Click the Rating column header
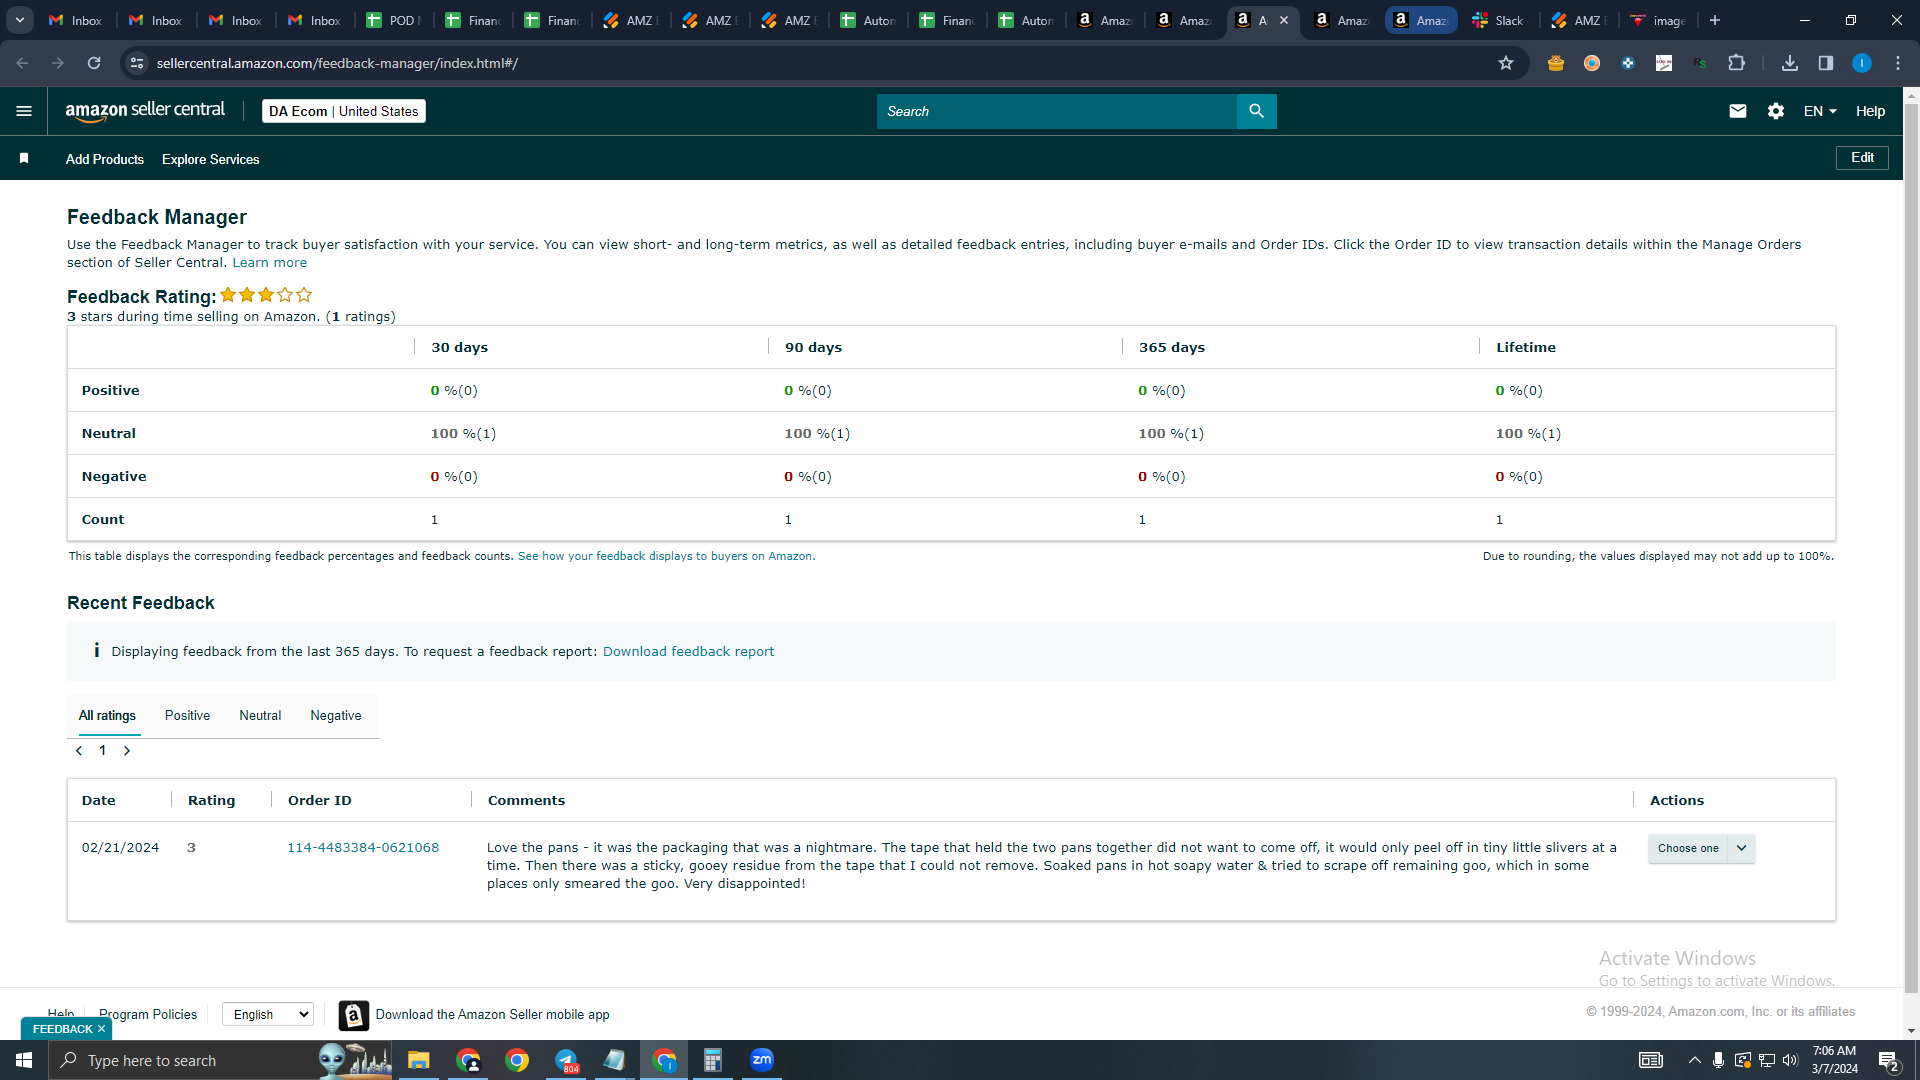 coord(212,801)
